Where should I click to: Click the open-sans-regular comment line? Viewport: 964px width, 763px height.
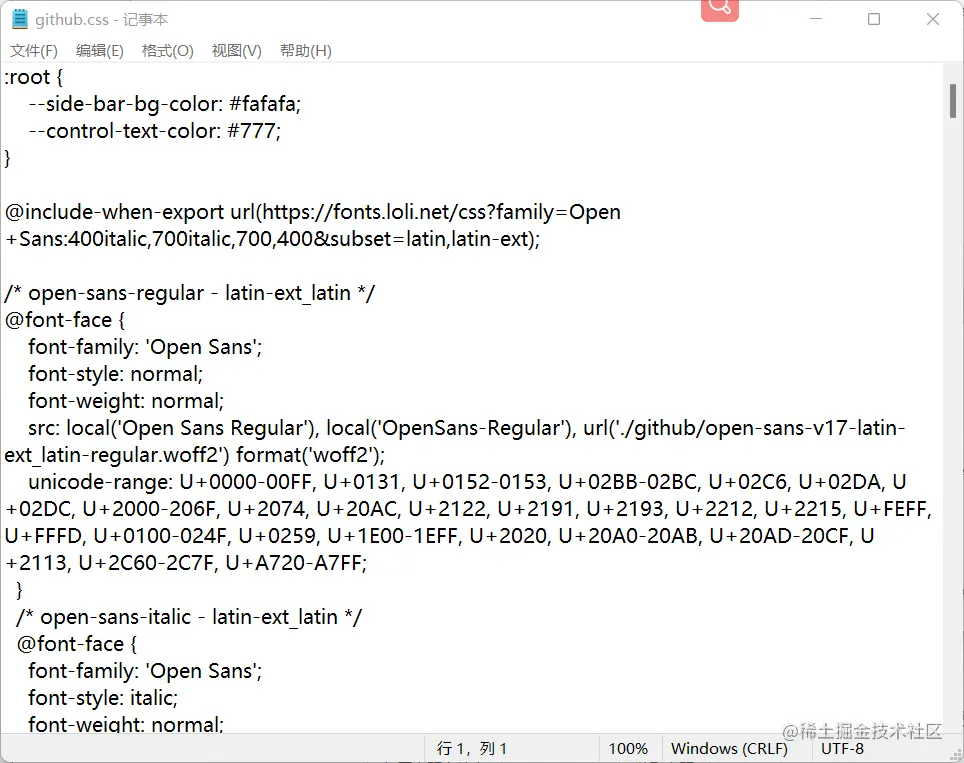189,293
